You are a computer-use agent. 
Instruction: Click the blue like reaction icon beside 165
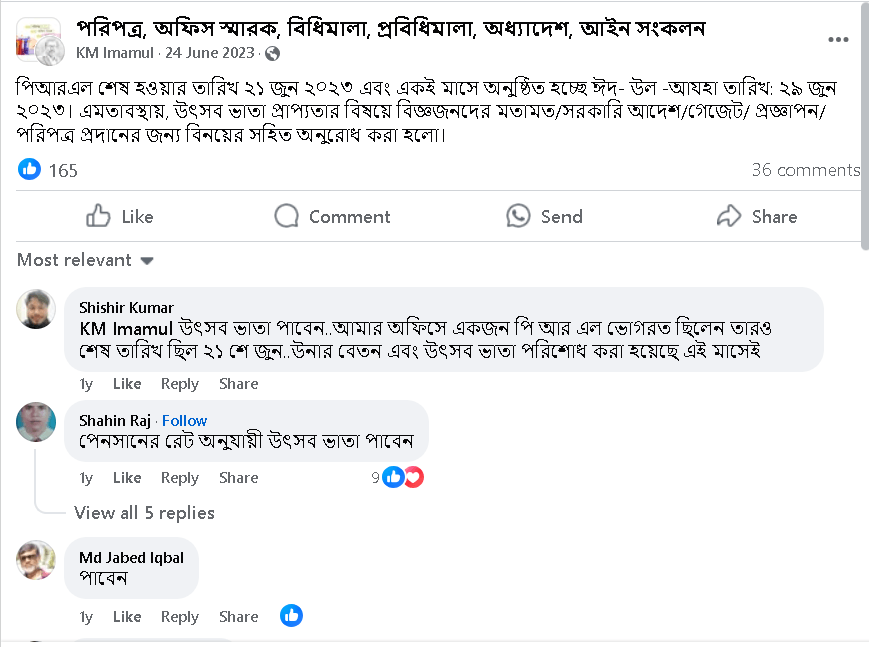point(30,170)
